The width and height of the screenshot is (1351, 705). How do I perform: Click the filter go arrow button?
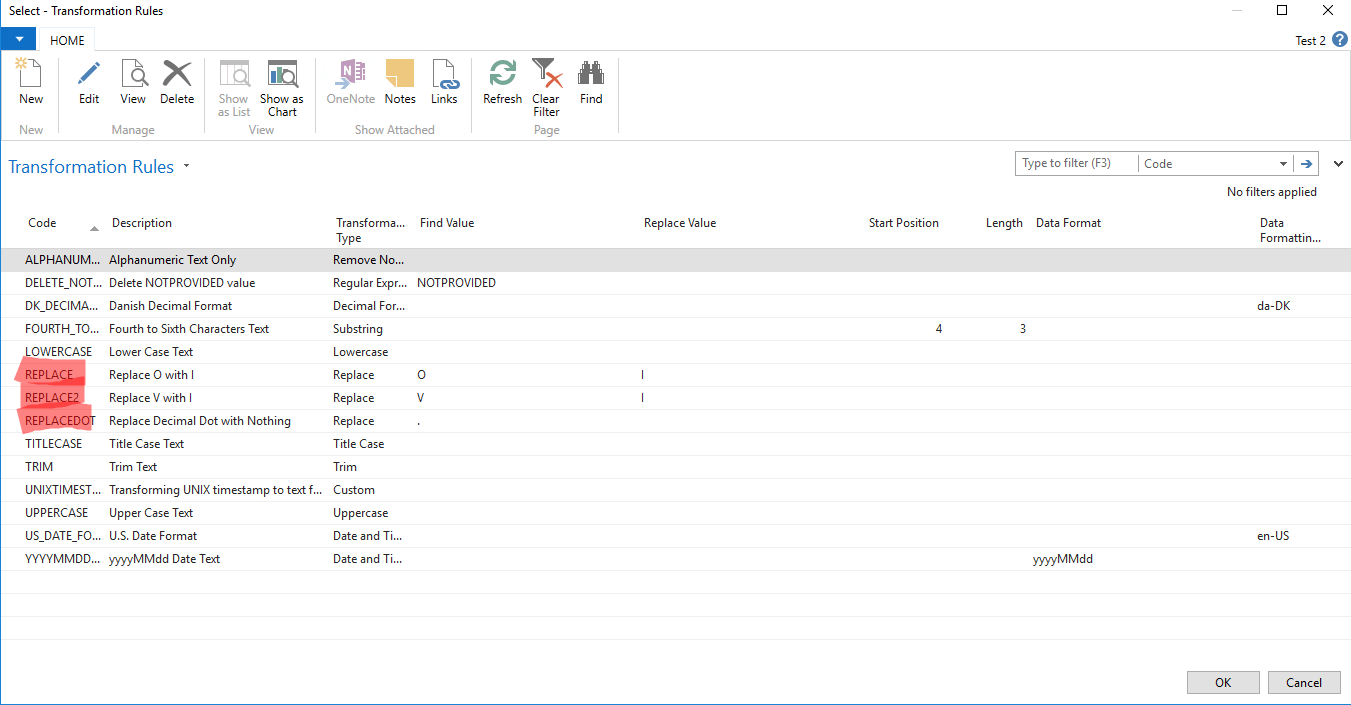pyautogui.click(x=1306, y=164)
